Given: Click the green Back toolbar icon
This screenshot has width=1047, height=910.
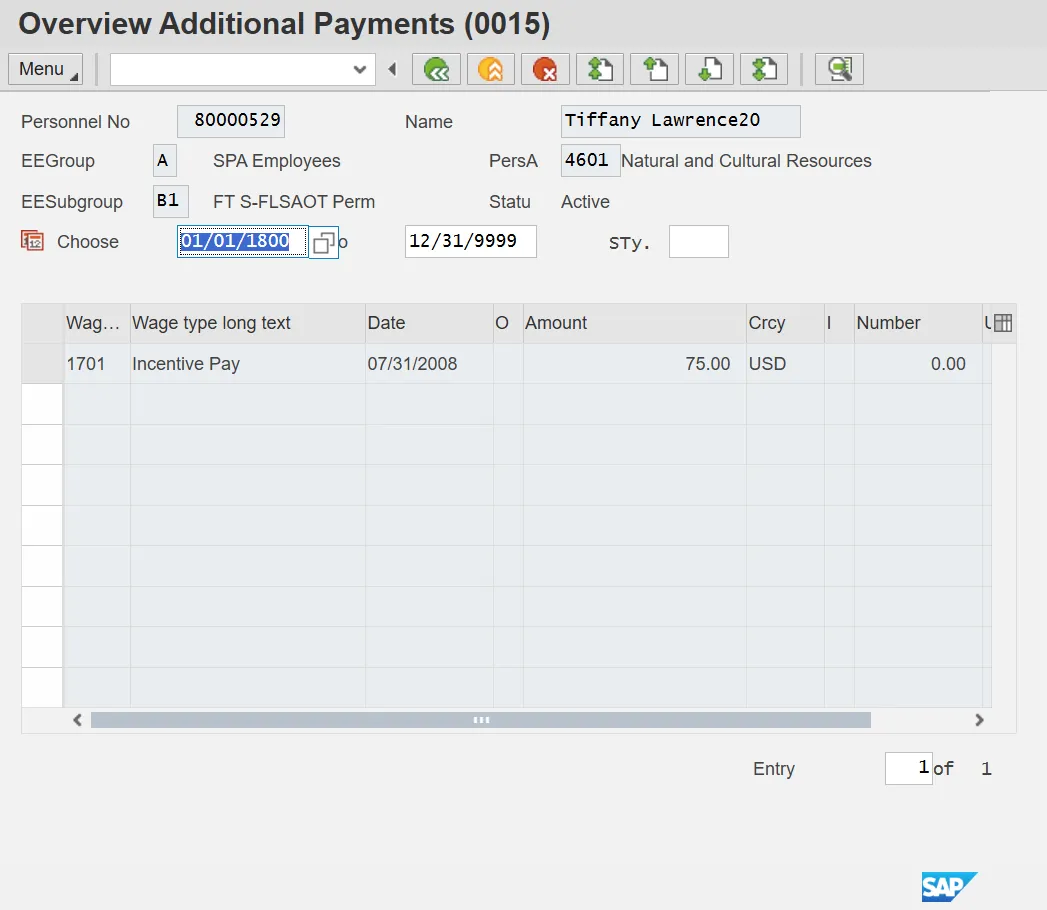Looking at the screenshot, I should pyautogui.click(x=437, y=69).
